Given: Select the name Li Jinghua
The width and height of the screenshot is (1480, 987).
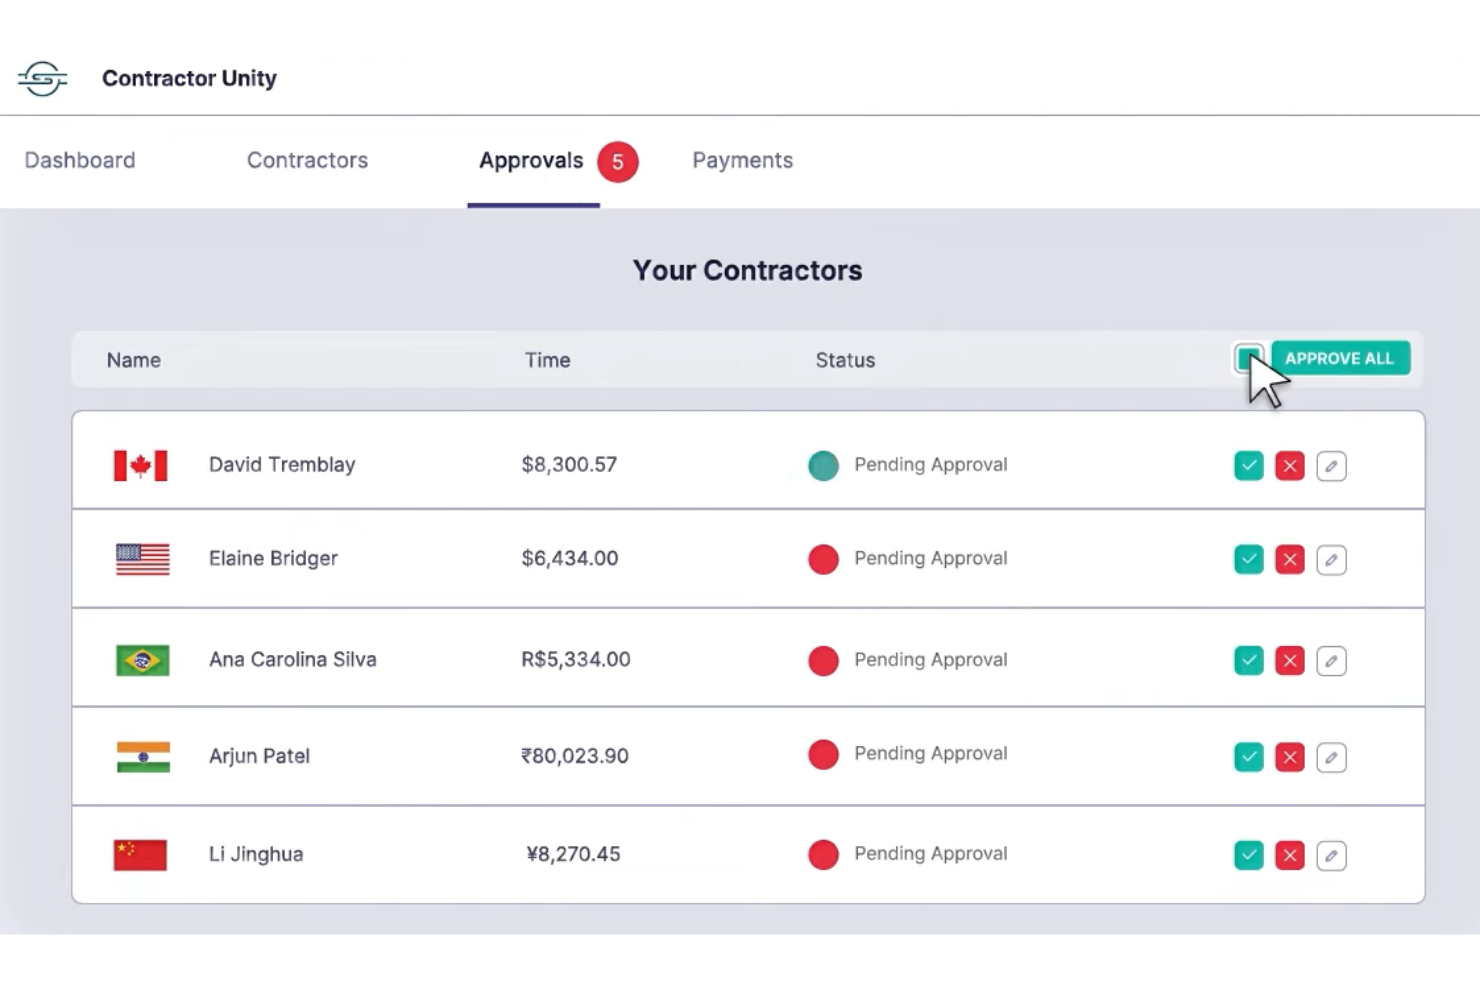Looking at the screenshot, I should [x=256, y=854].
